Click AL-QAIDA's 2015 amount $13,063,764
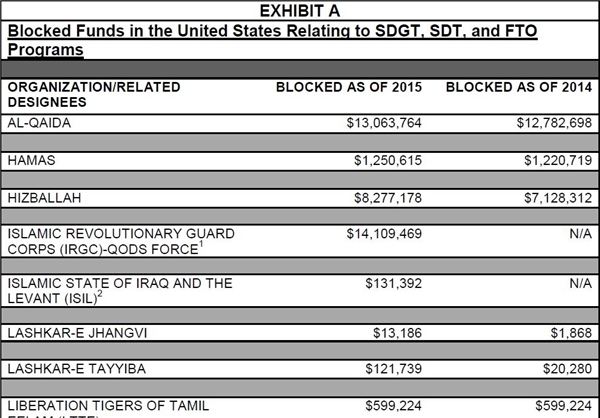Screen dimensions: 600x418 pos(371,123)
